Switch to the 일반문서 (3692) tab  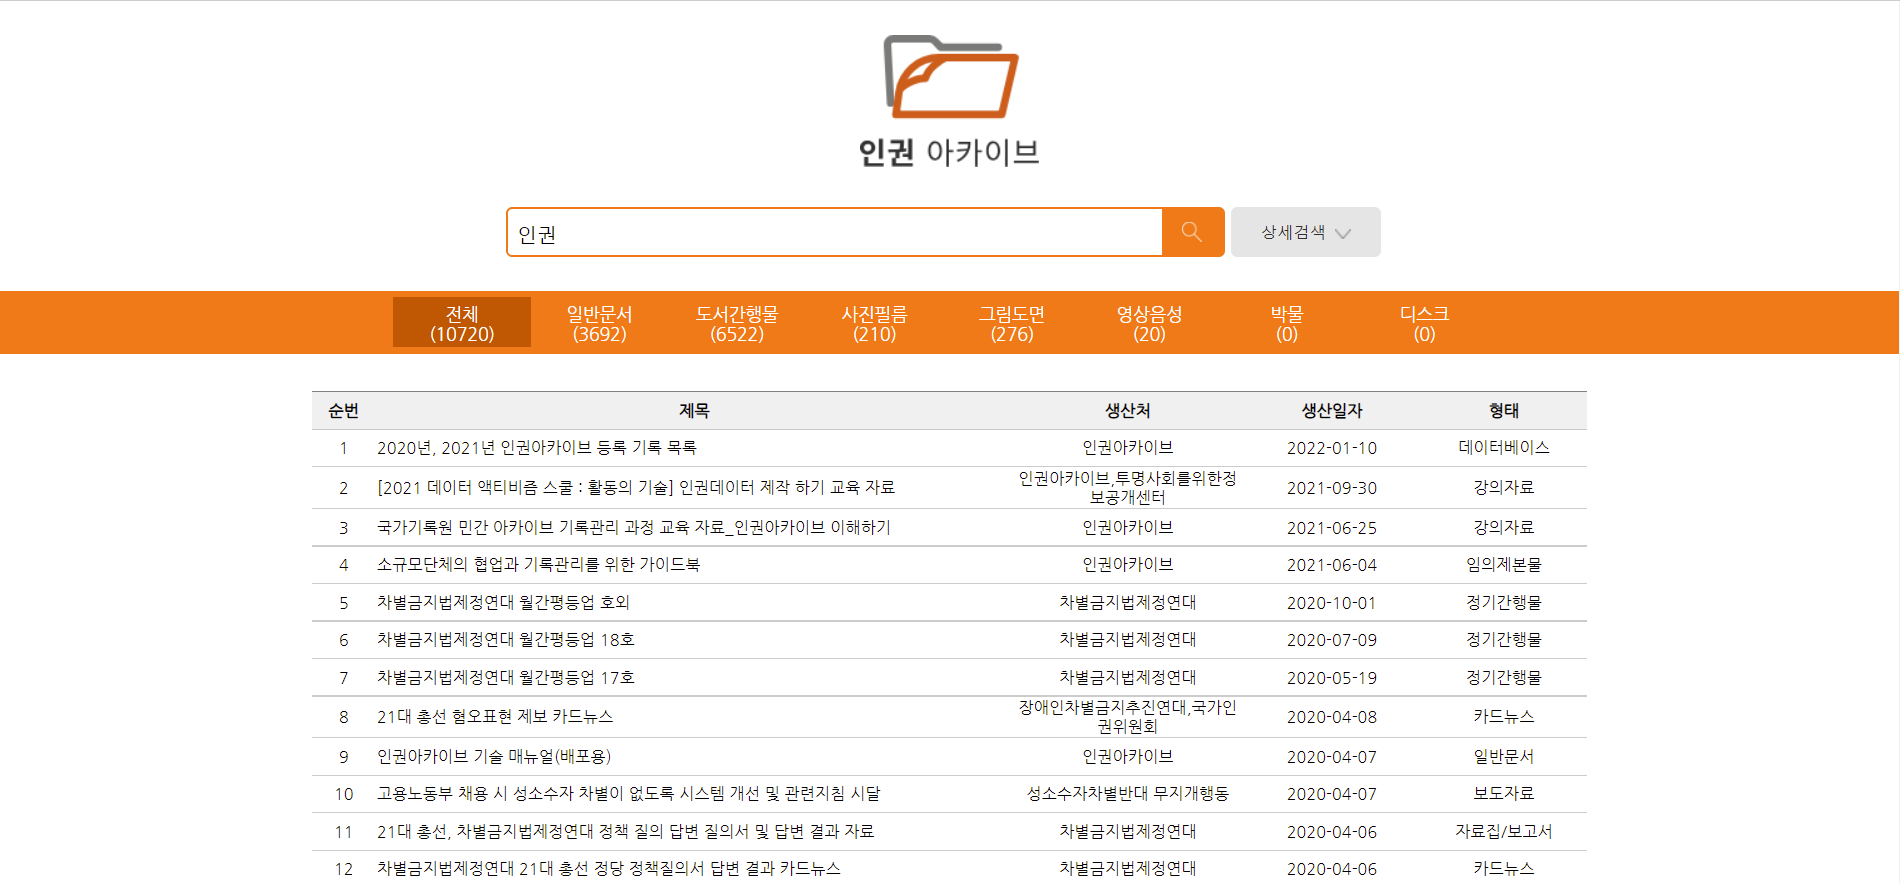[599, 323]
